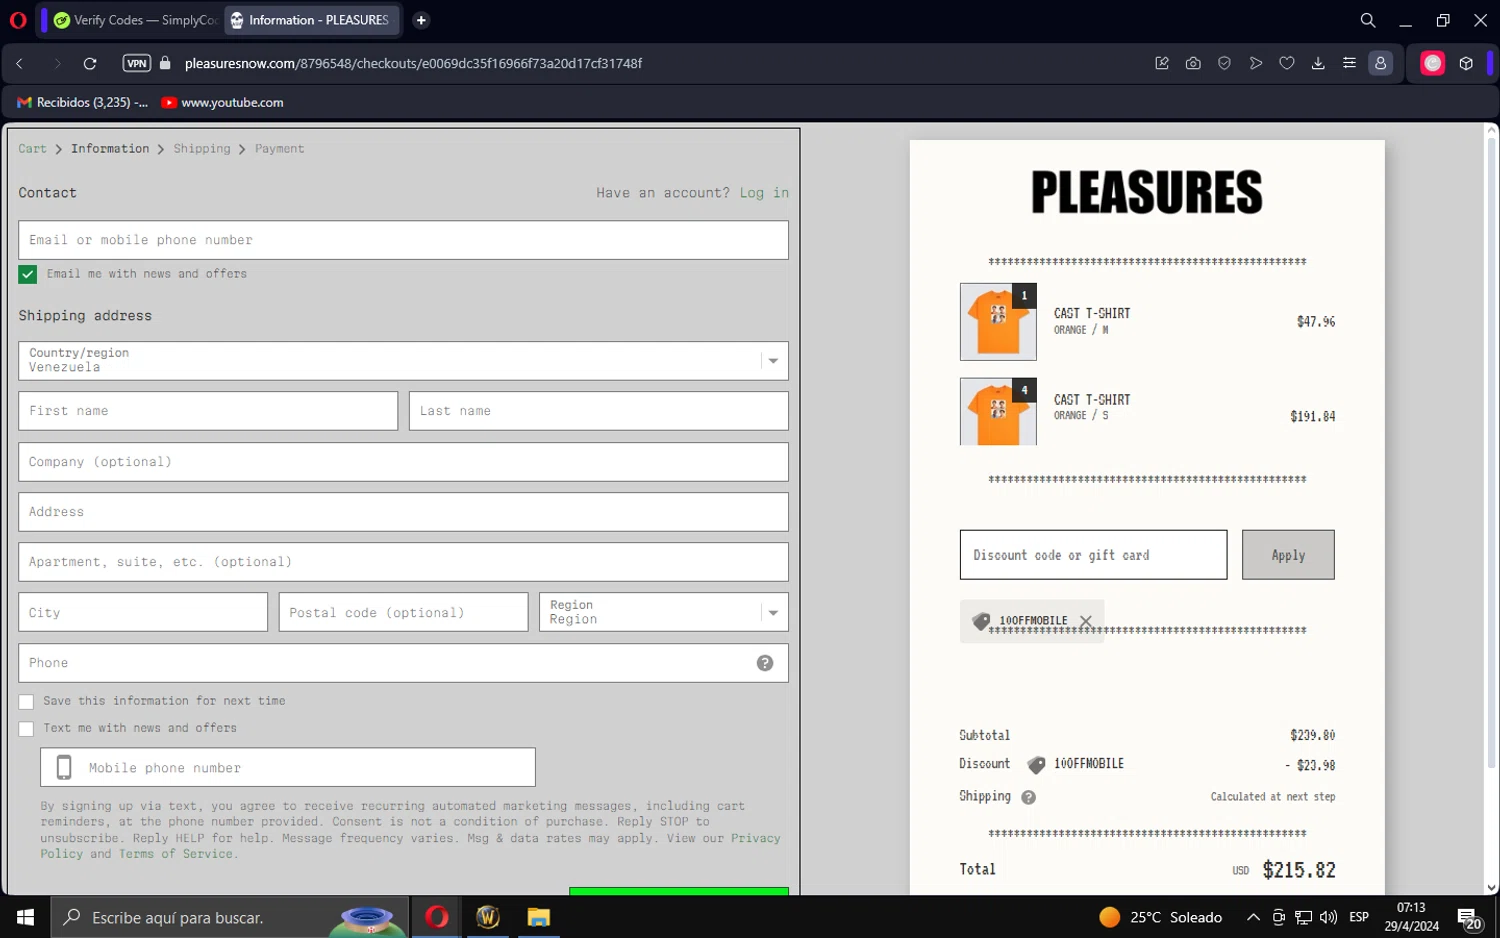Click the Phone field
Screen dimensions: 1500x938
pyautogui.click(x=403, y=663)
